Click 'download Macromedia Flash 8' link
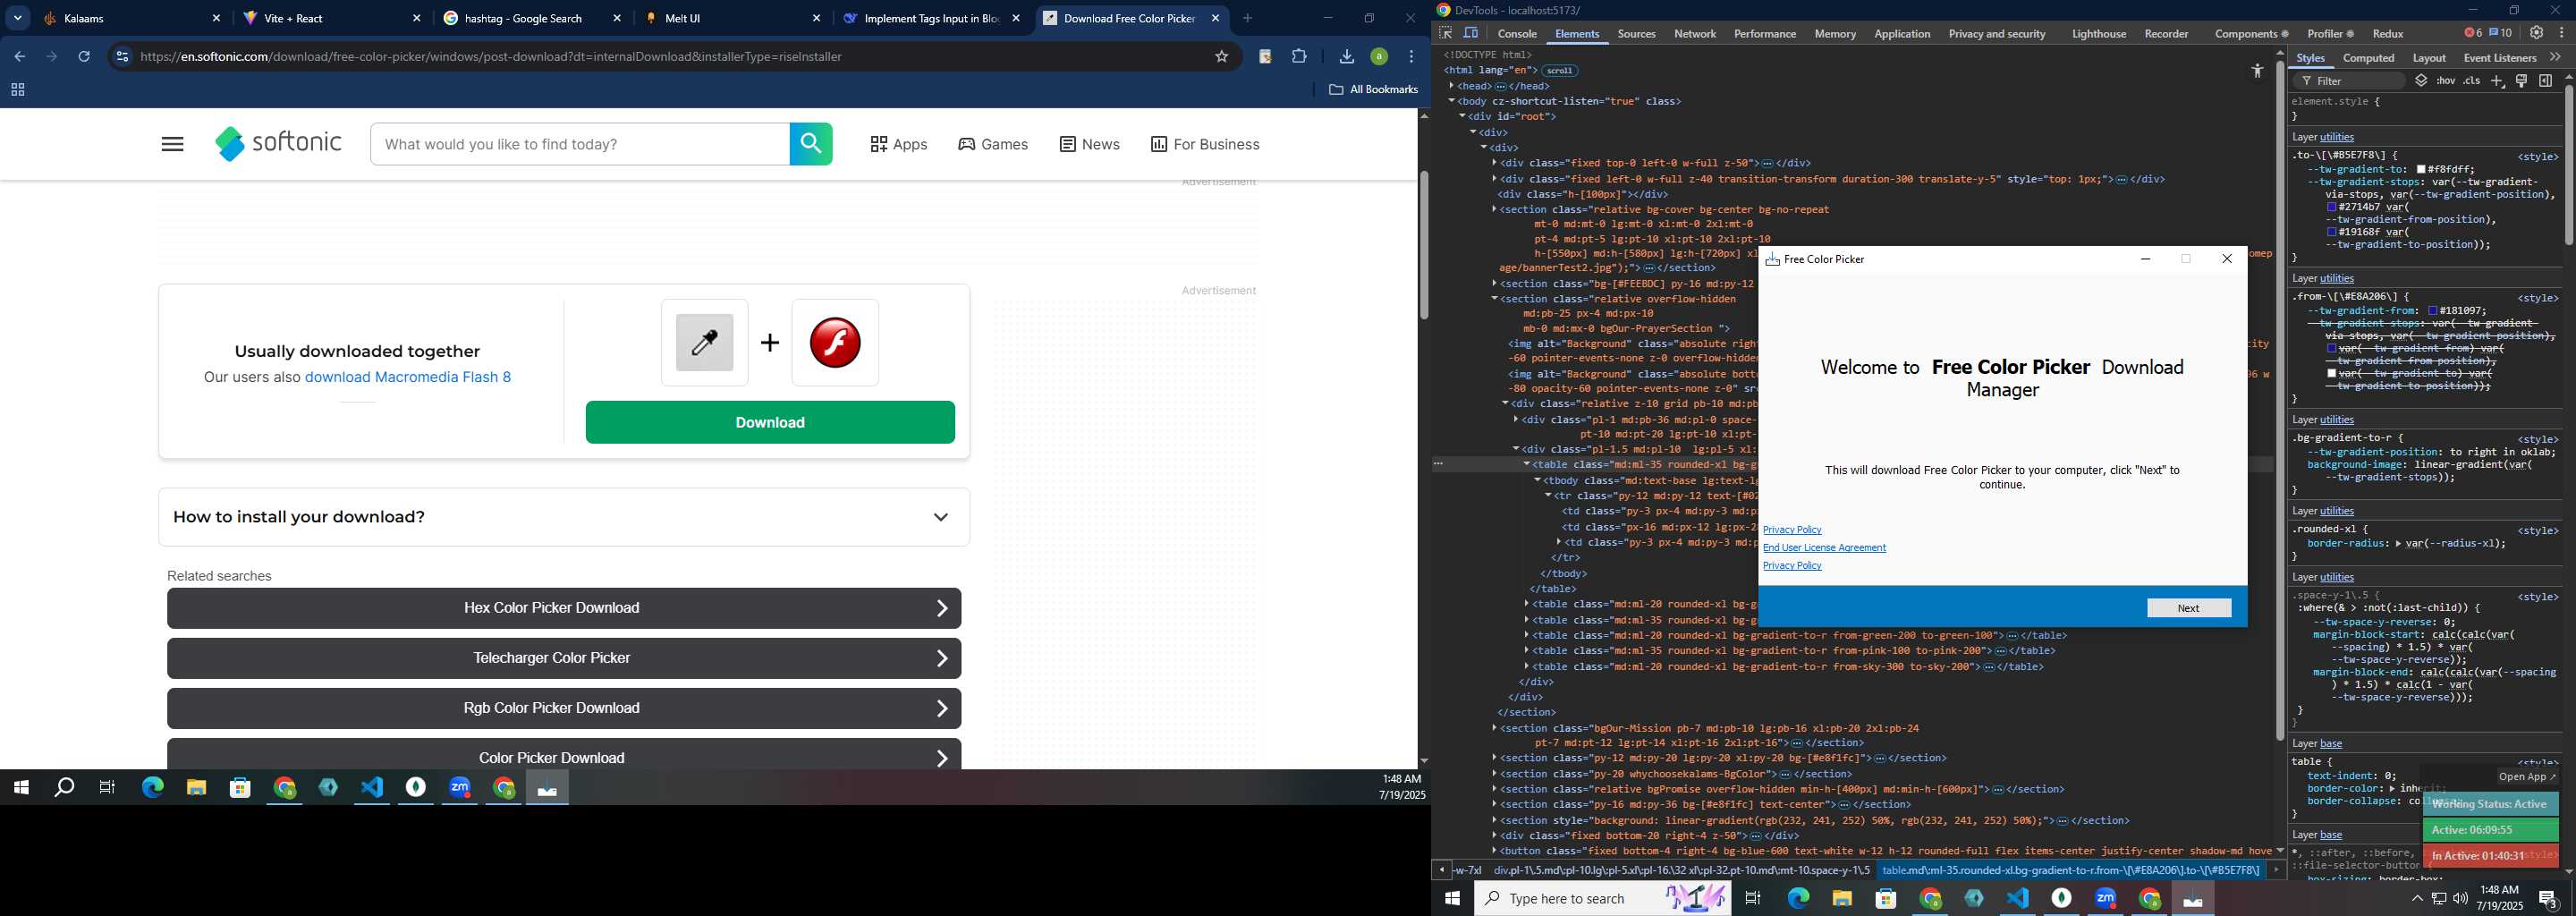Screen dimensions: 2576x916 [408, 377]
